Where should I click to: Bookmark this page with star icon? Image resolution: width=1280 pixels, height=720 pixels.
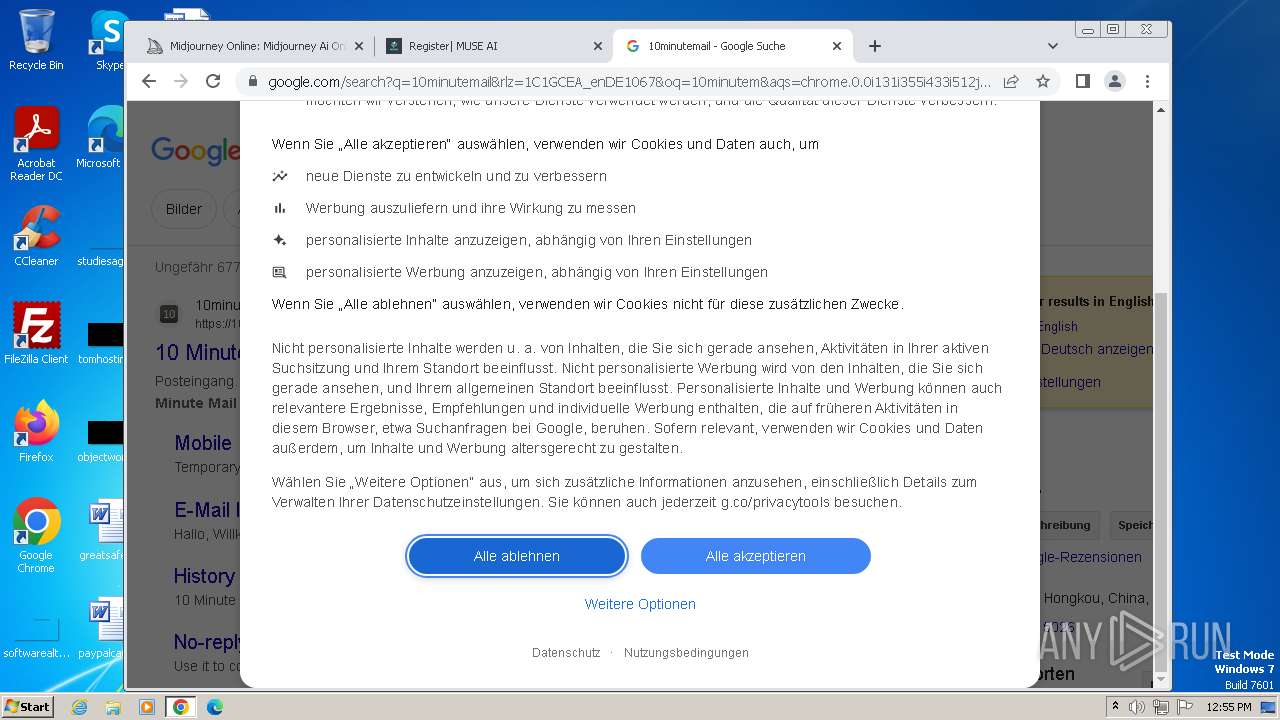point(1043,81)
